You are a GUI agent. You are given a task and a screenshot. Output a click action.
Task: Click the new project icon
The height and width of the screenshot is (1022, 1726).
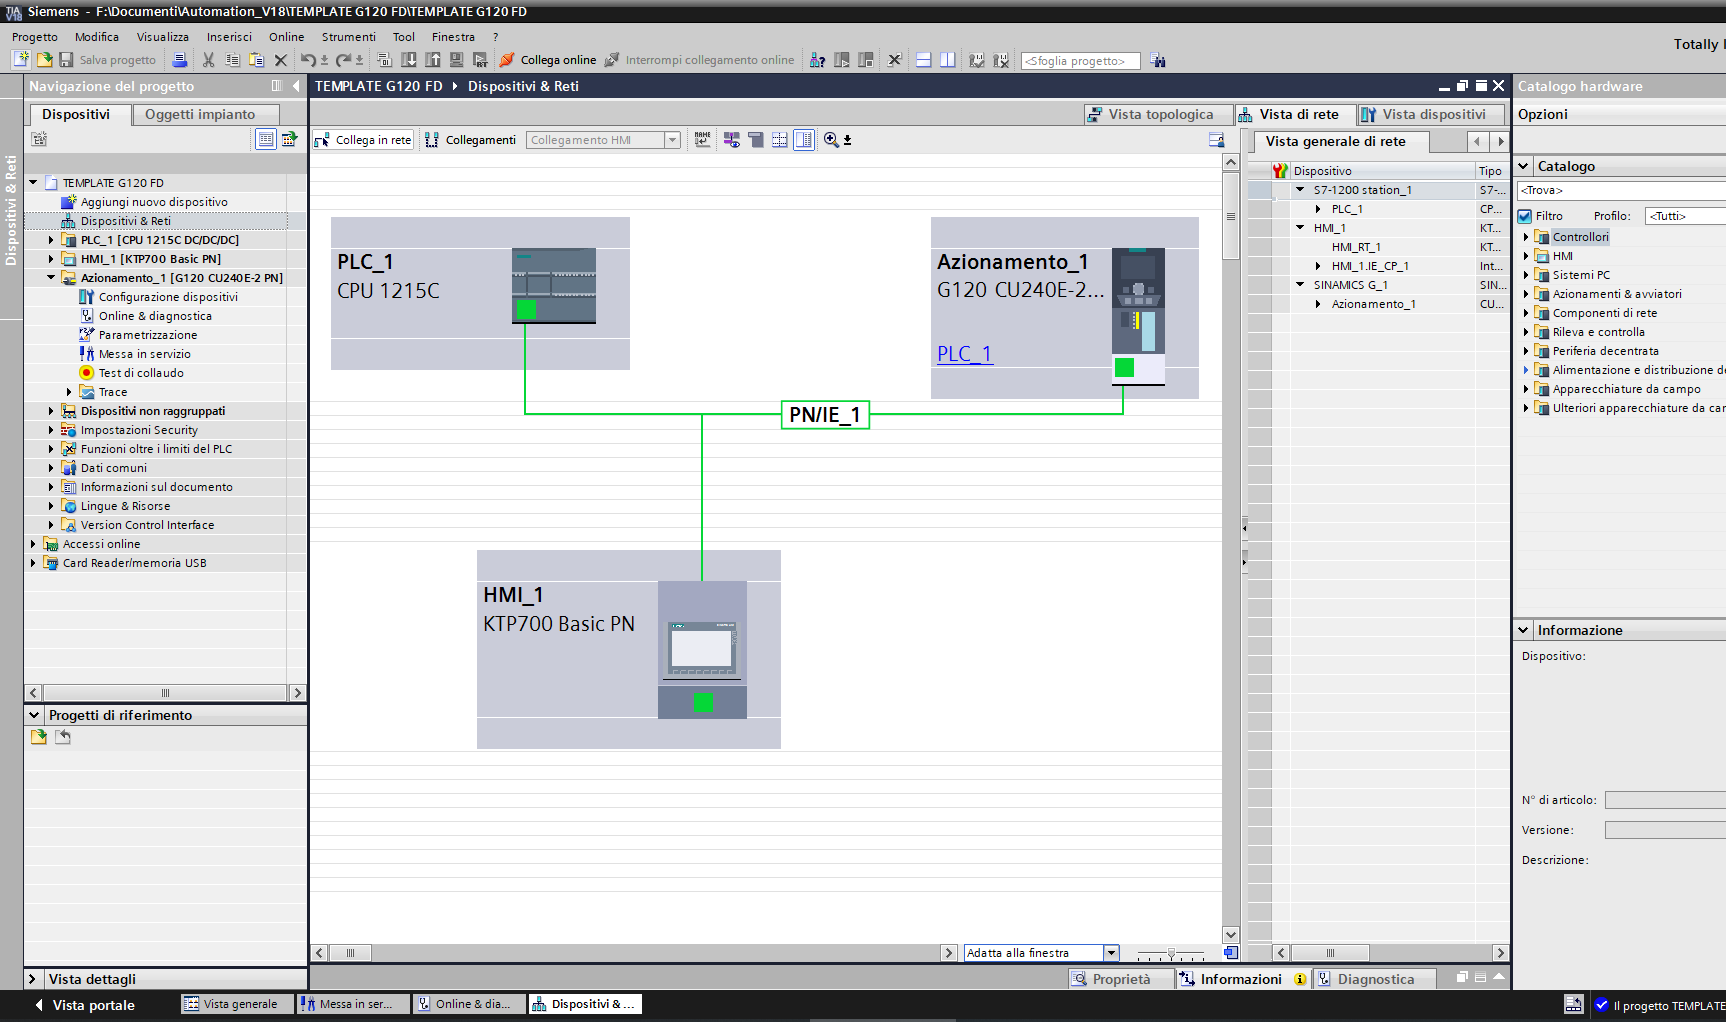tap(20, 60)
